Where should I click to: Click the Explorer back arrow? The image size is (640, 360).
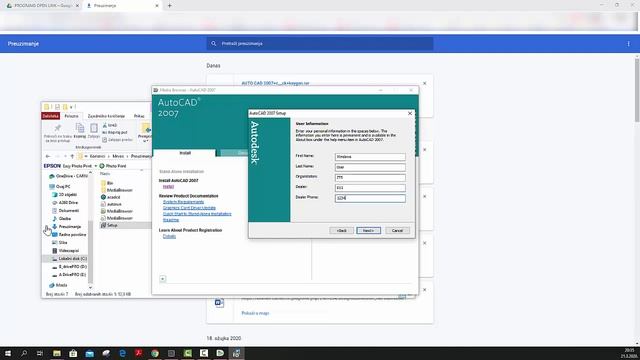[48, 156]
